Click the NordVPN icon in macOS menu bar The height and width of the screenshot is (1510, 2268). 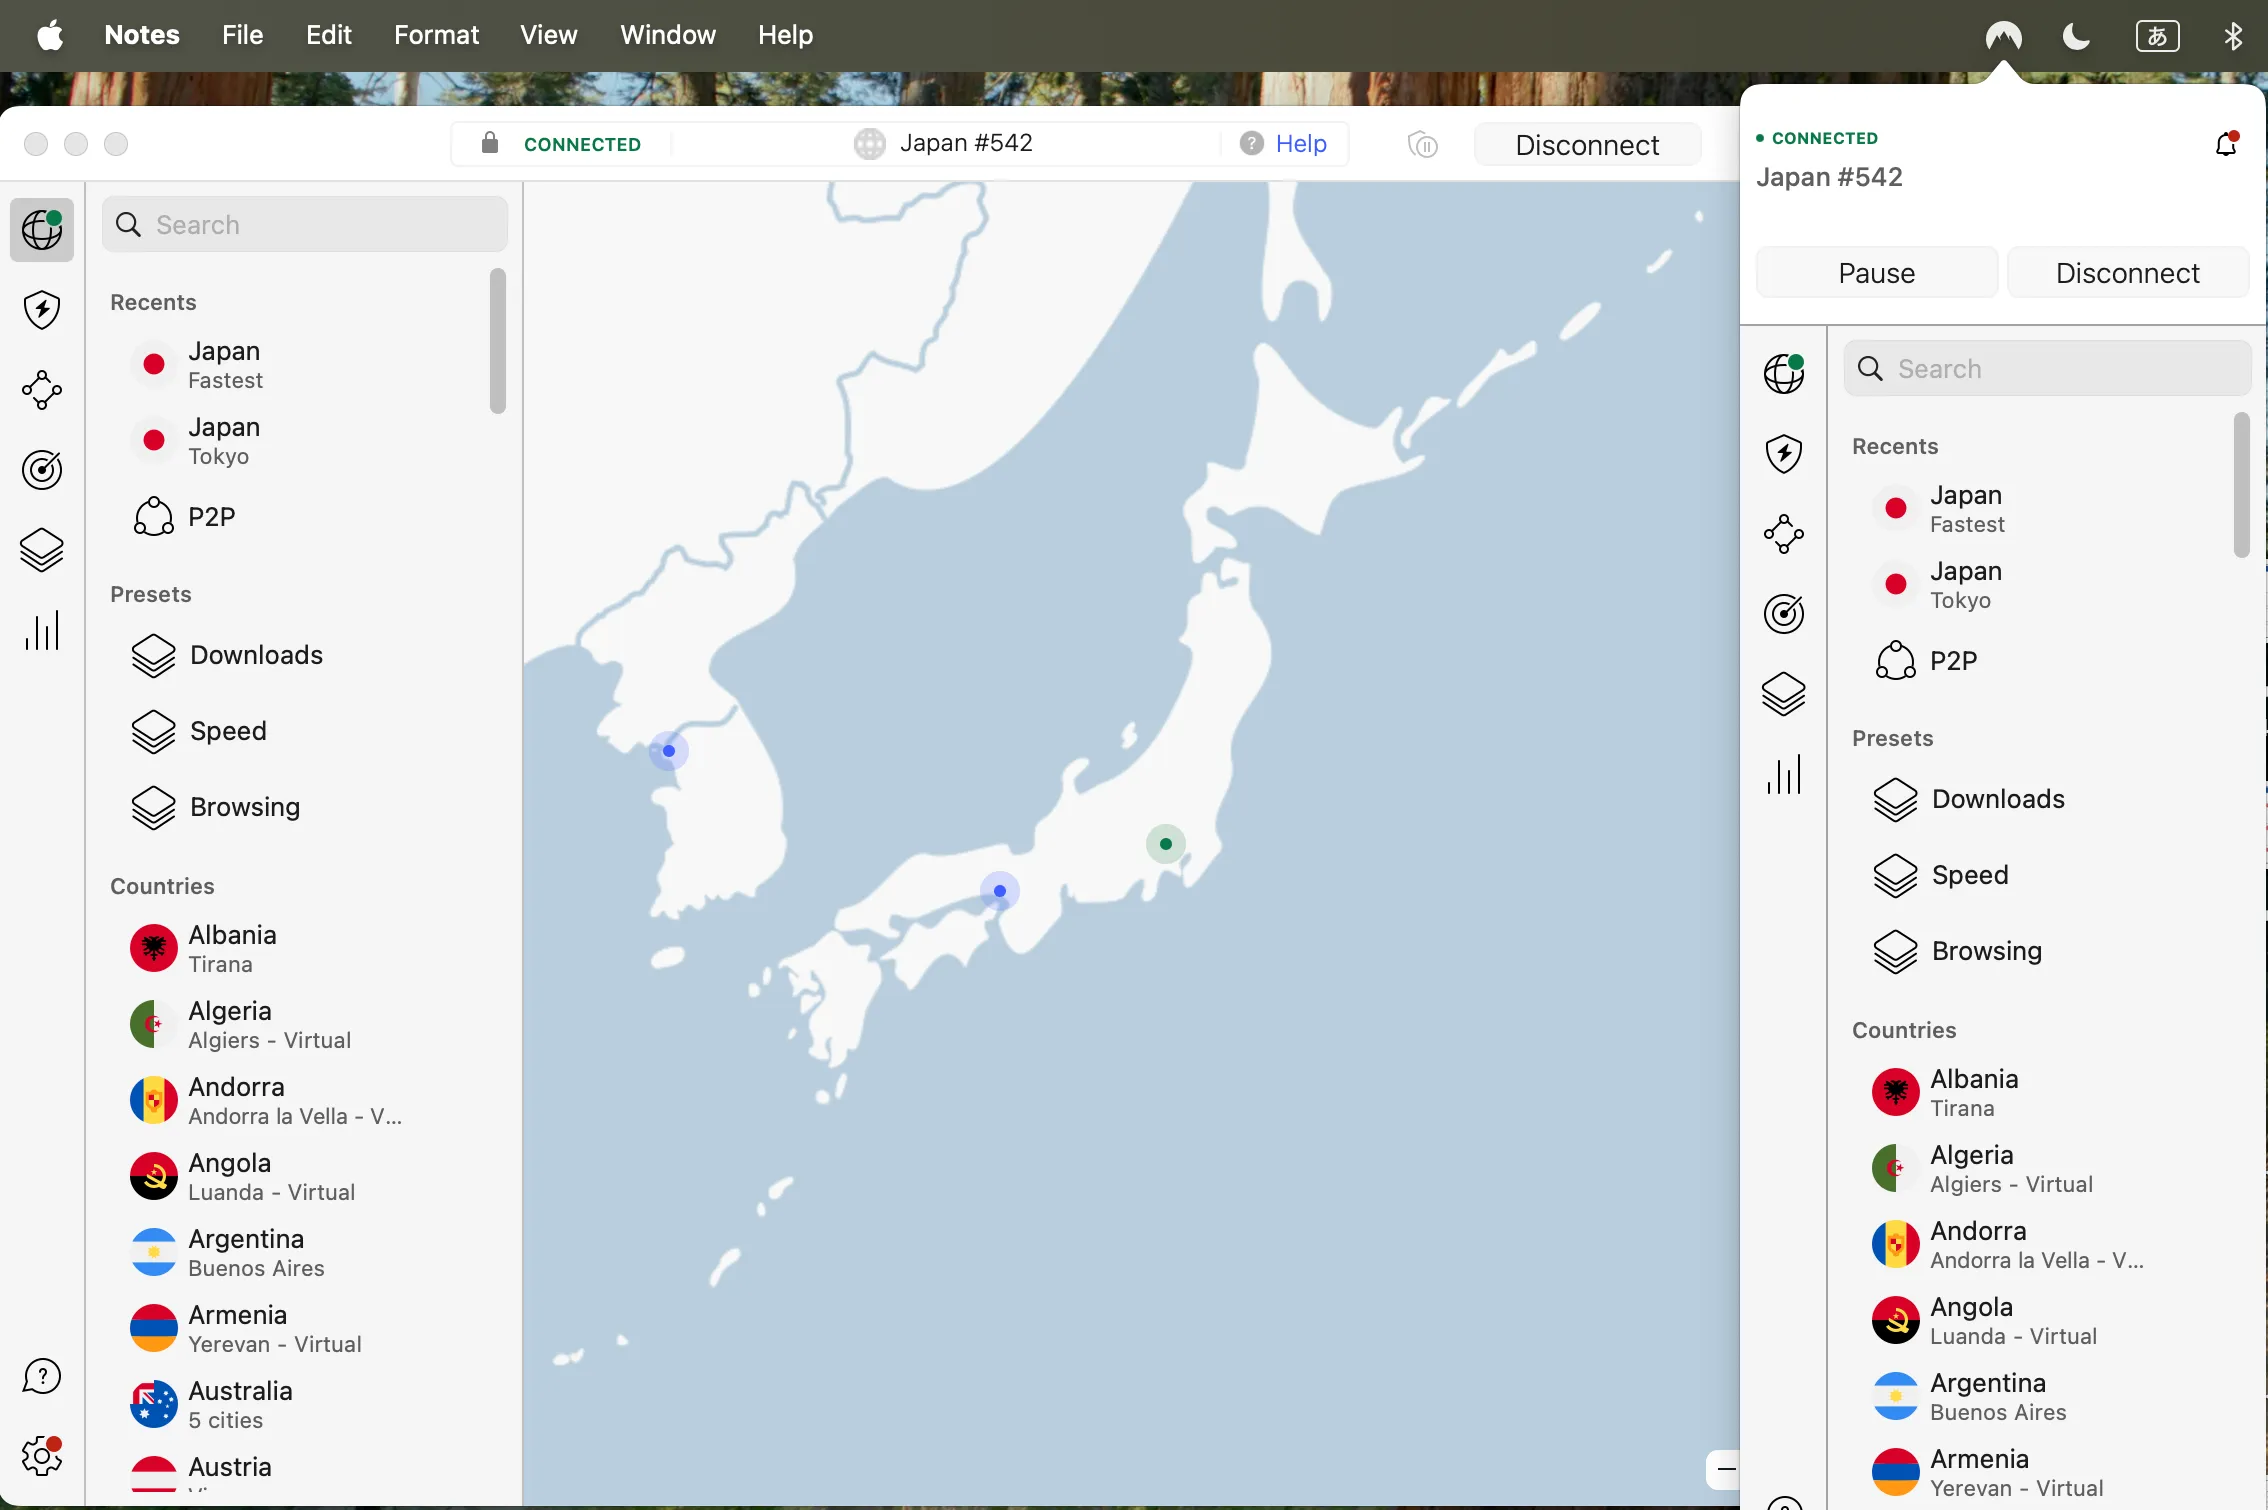point(2003,36)
